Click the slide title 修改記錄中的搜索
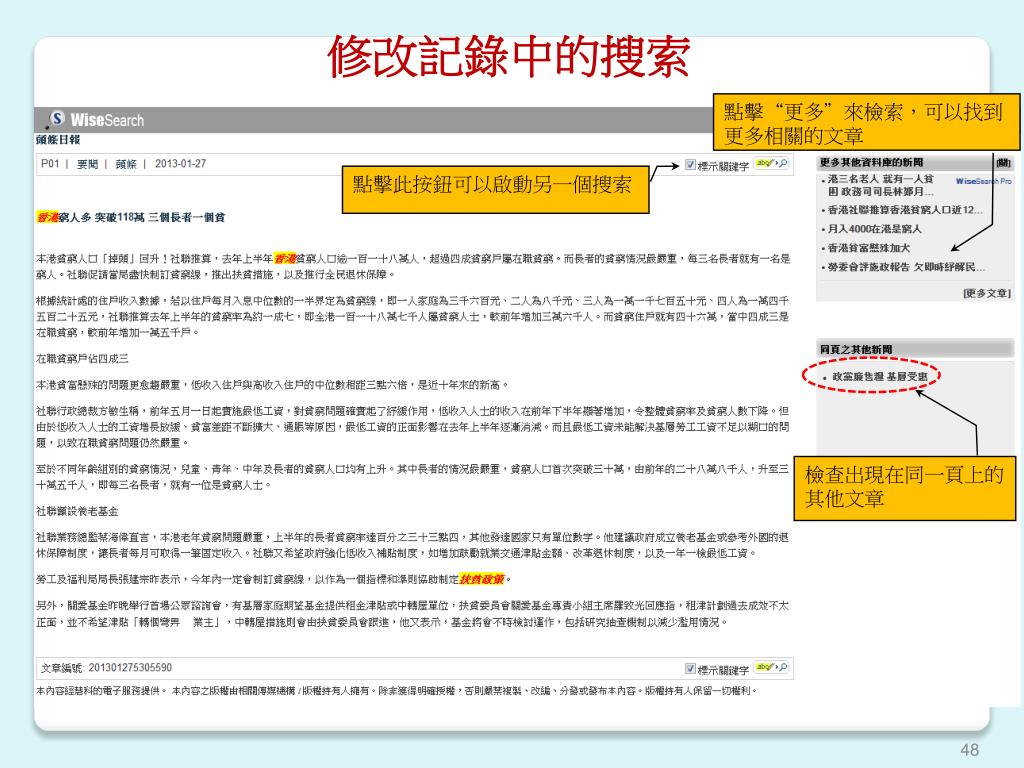1024x768 pixels. 509,56
